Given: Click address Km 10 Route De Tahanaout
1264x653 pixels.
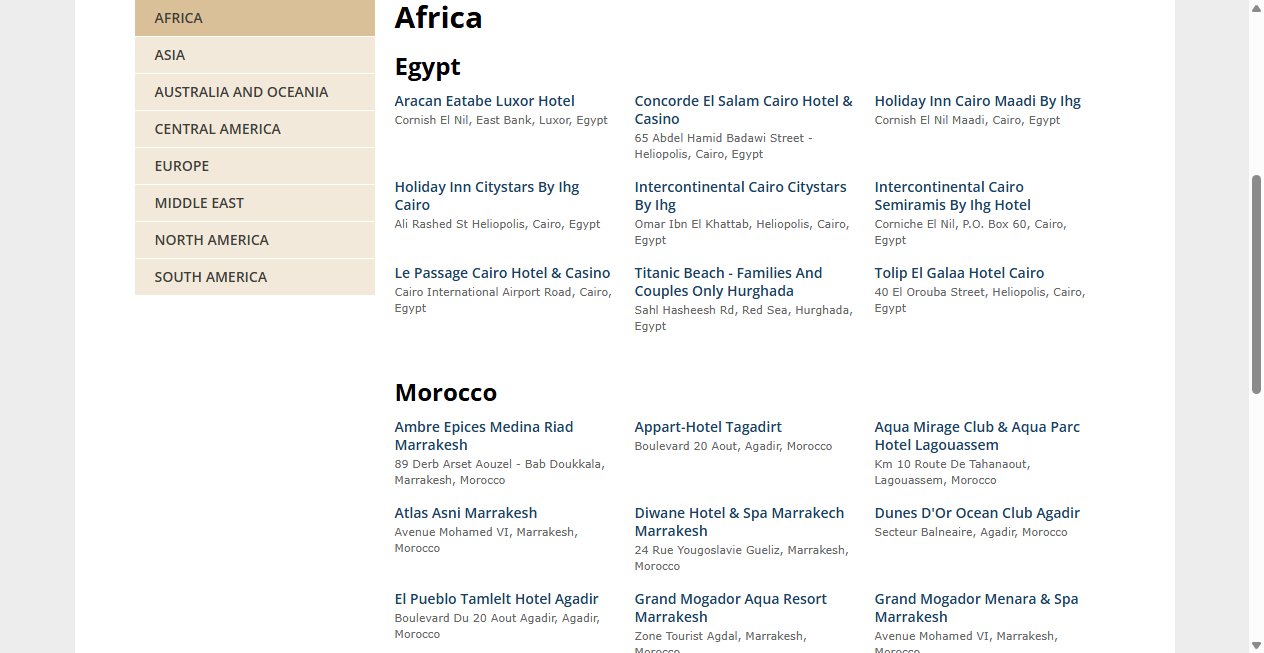Looking at the screenshot, I should click(x=952, y=472).
